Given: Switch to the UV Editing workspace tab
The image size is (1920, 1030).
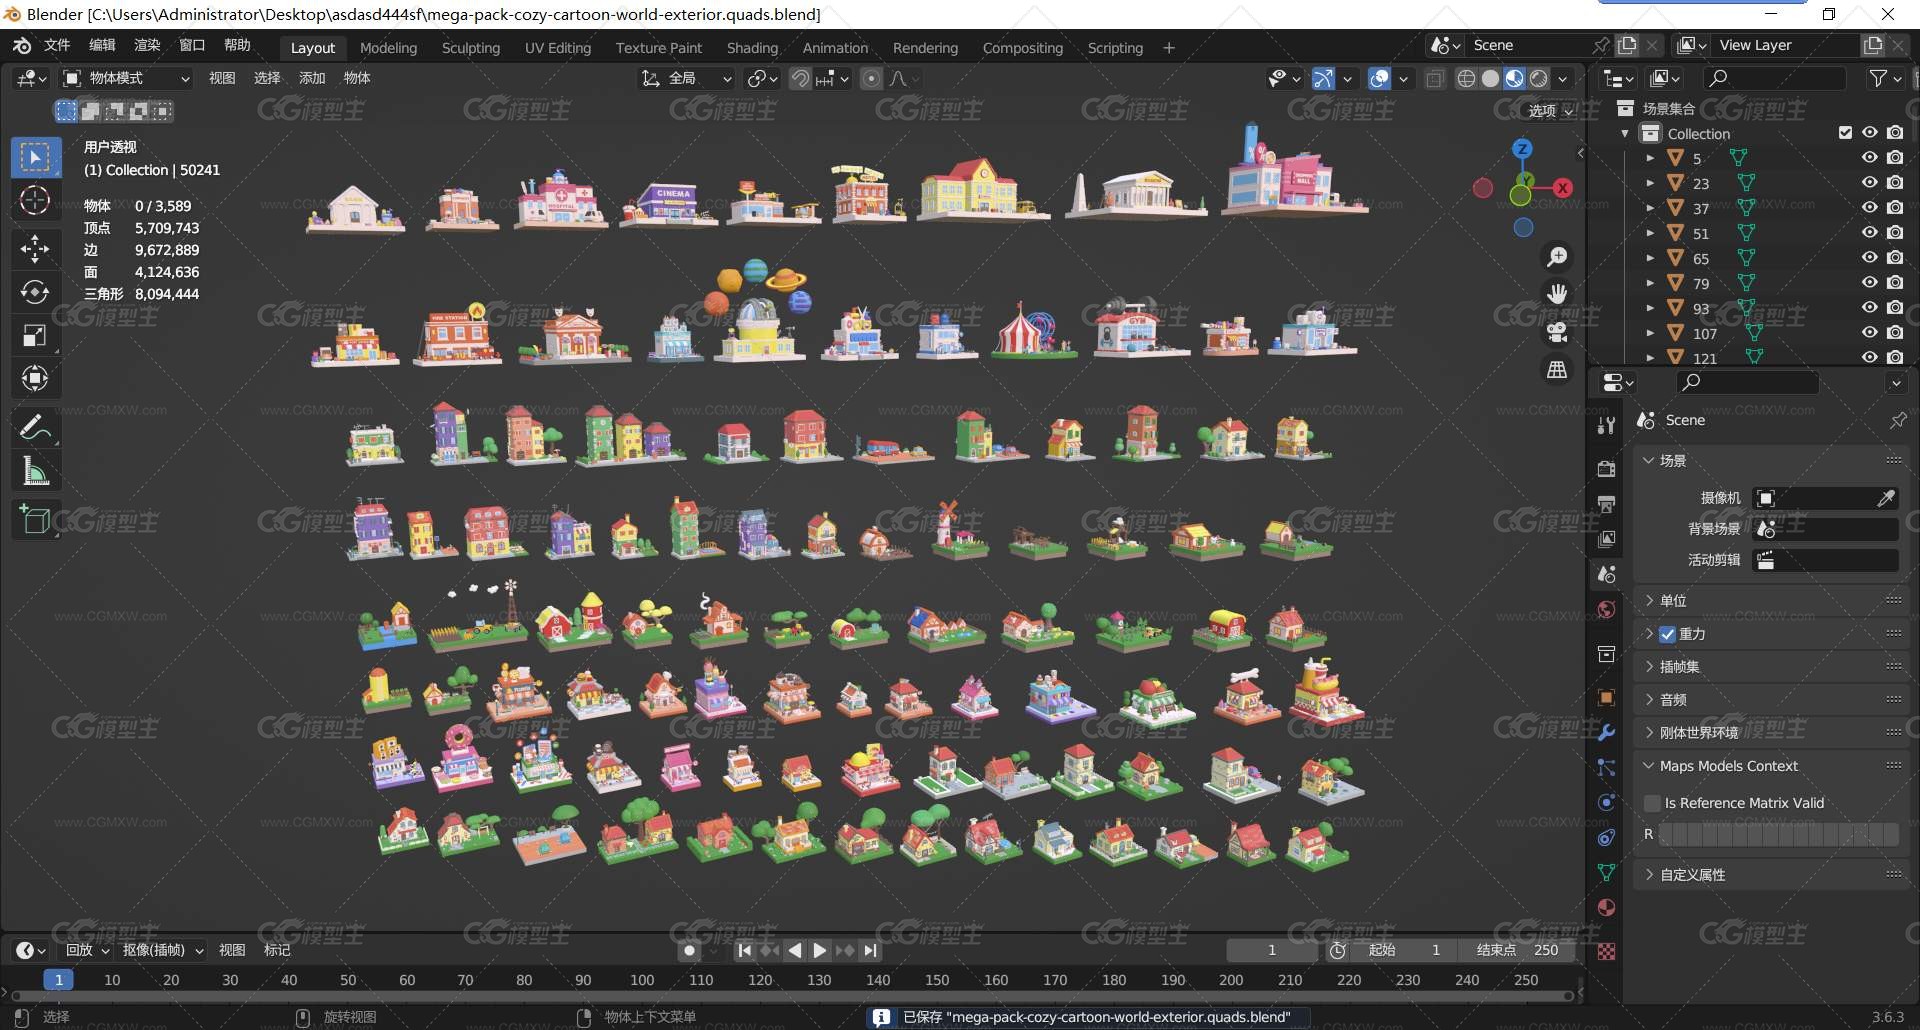Looking at the screenshot, I should (557, 47).
